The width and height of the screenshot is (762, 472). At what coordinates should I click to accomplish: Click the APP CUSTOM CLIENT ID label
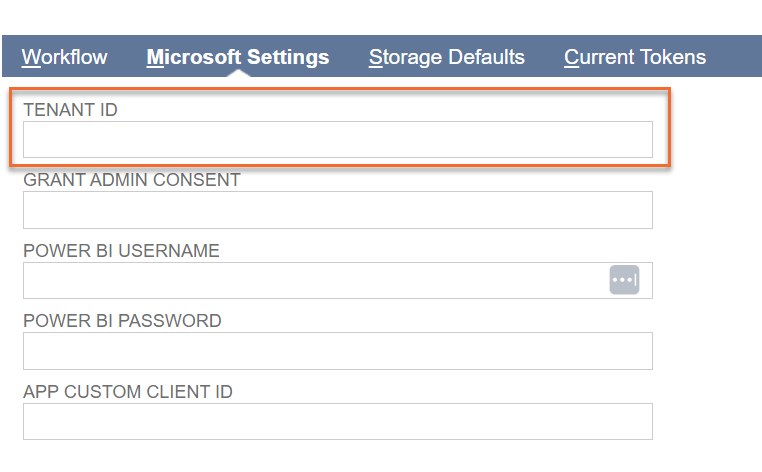[x=128, y=392]
